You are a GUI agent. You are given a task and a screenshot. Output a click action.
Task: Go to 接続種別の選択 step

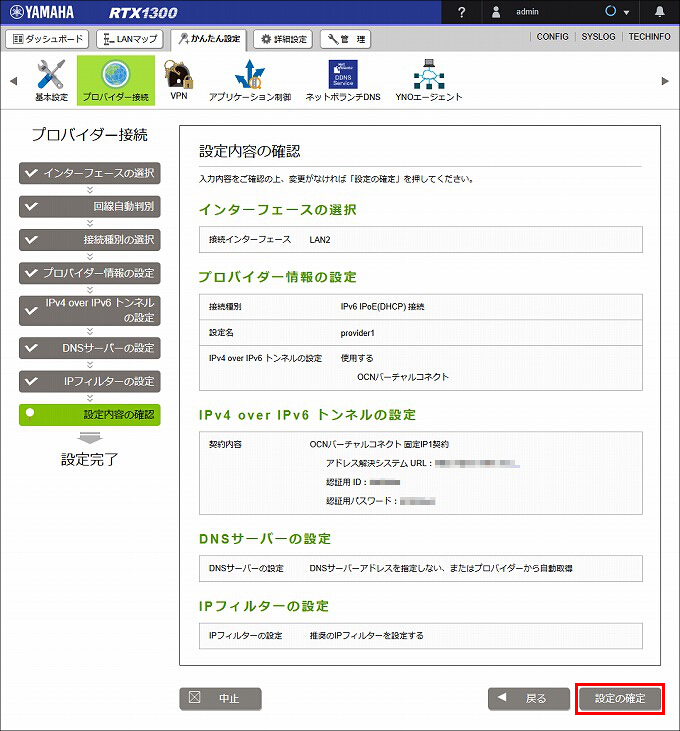[89, 240]
